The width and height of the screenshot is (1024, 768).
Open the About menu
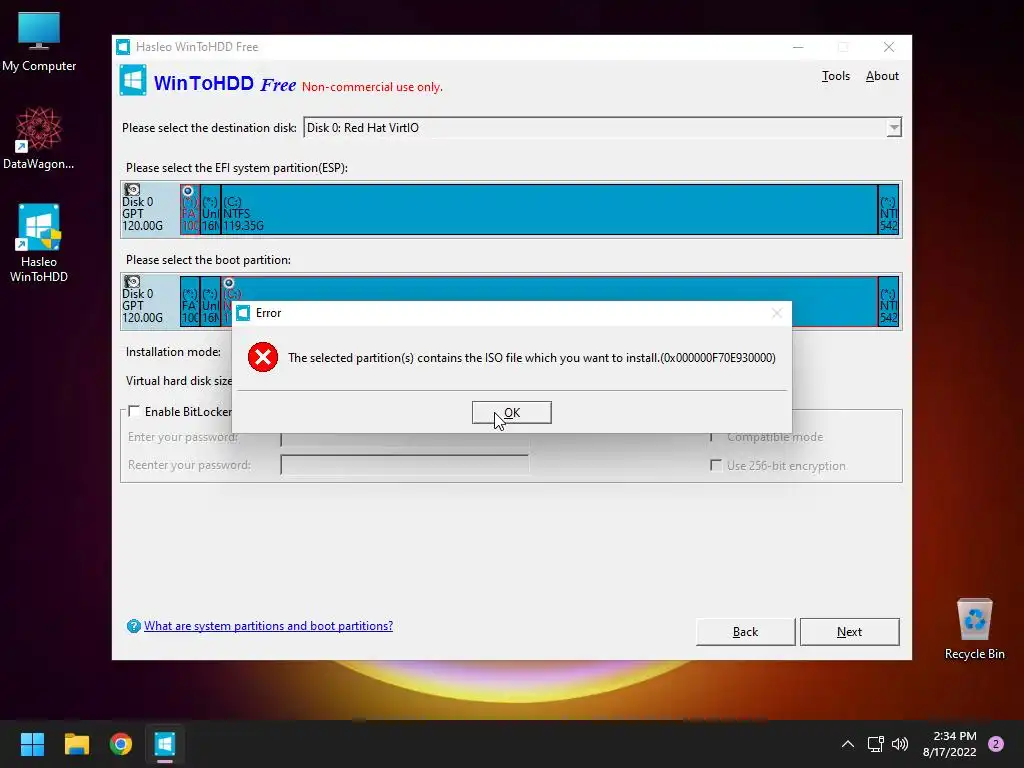(x=882, y=76)
